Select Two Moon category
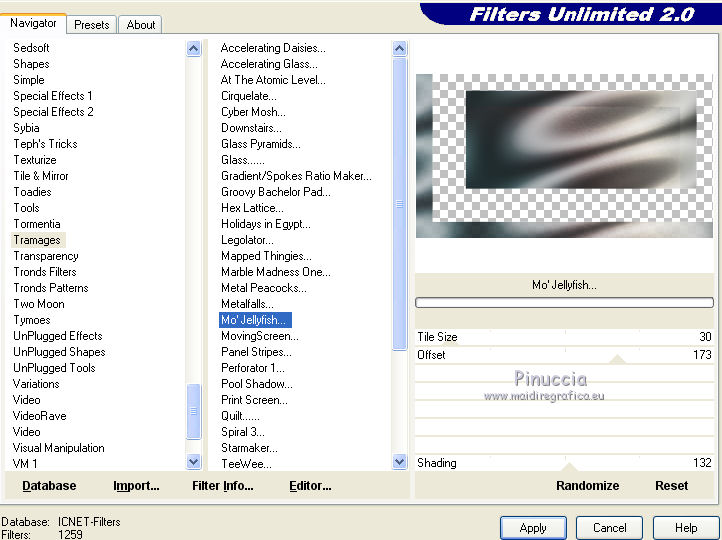Image resolution: width=722 pixels, height=540 pixels. [39, 304]
